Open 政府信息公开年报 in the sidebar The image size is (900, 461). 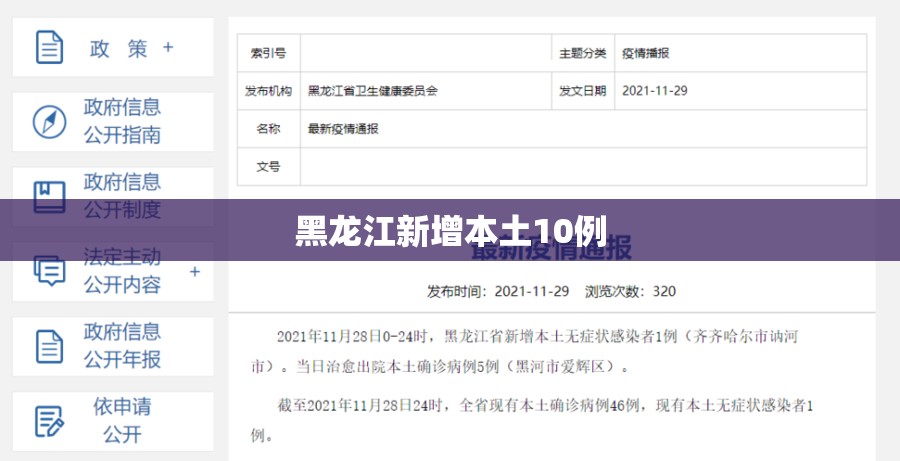113,346
